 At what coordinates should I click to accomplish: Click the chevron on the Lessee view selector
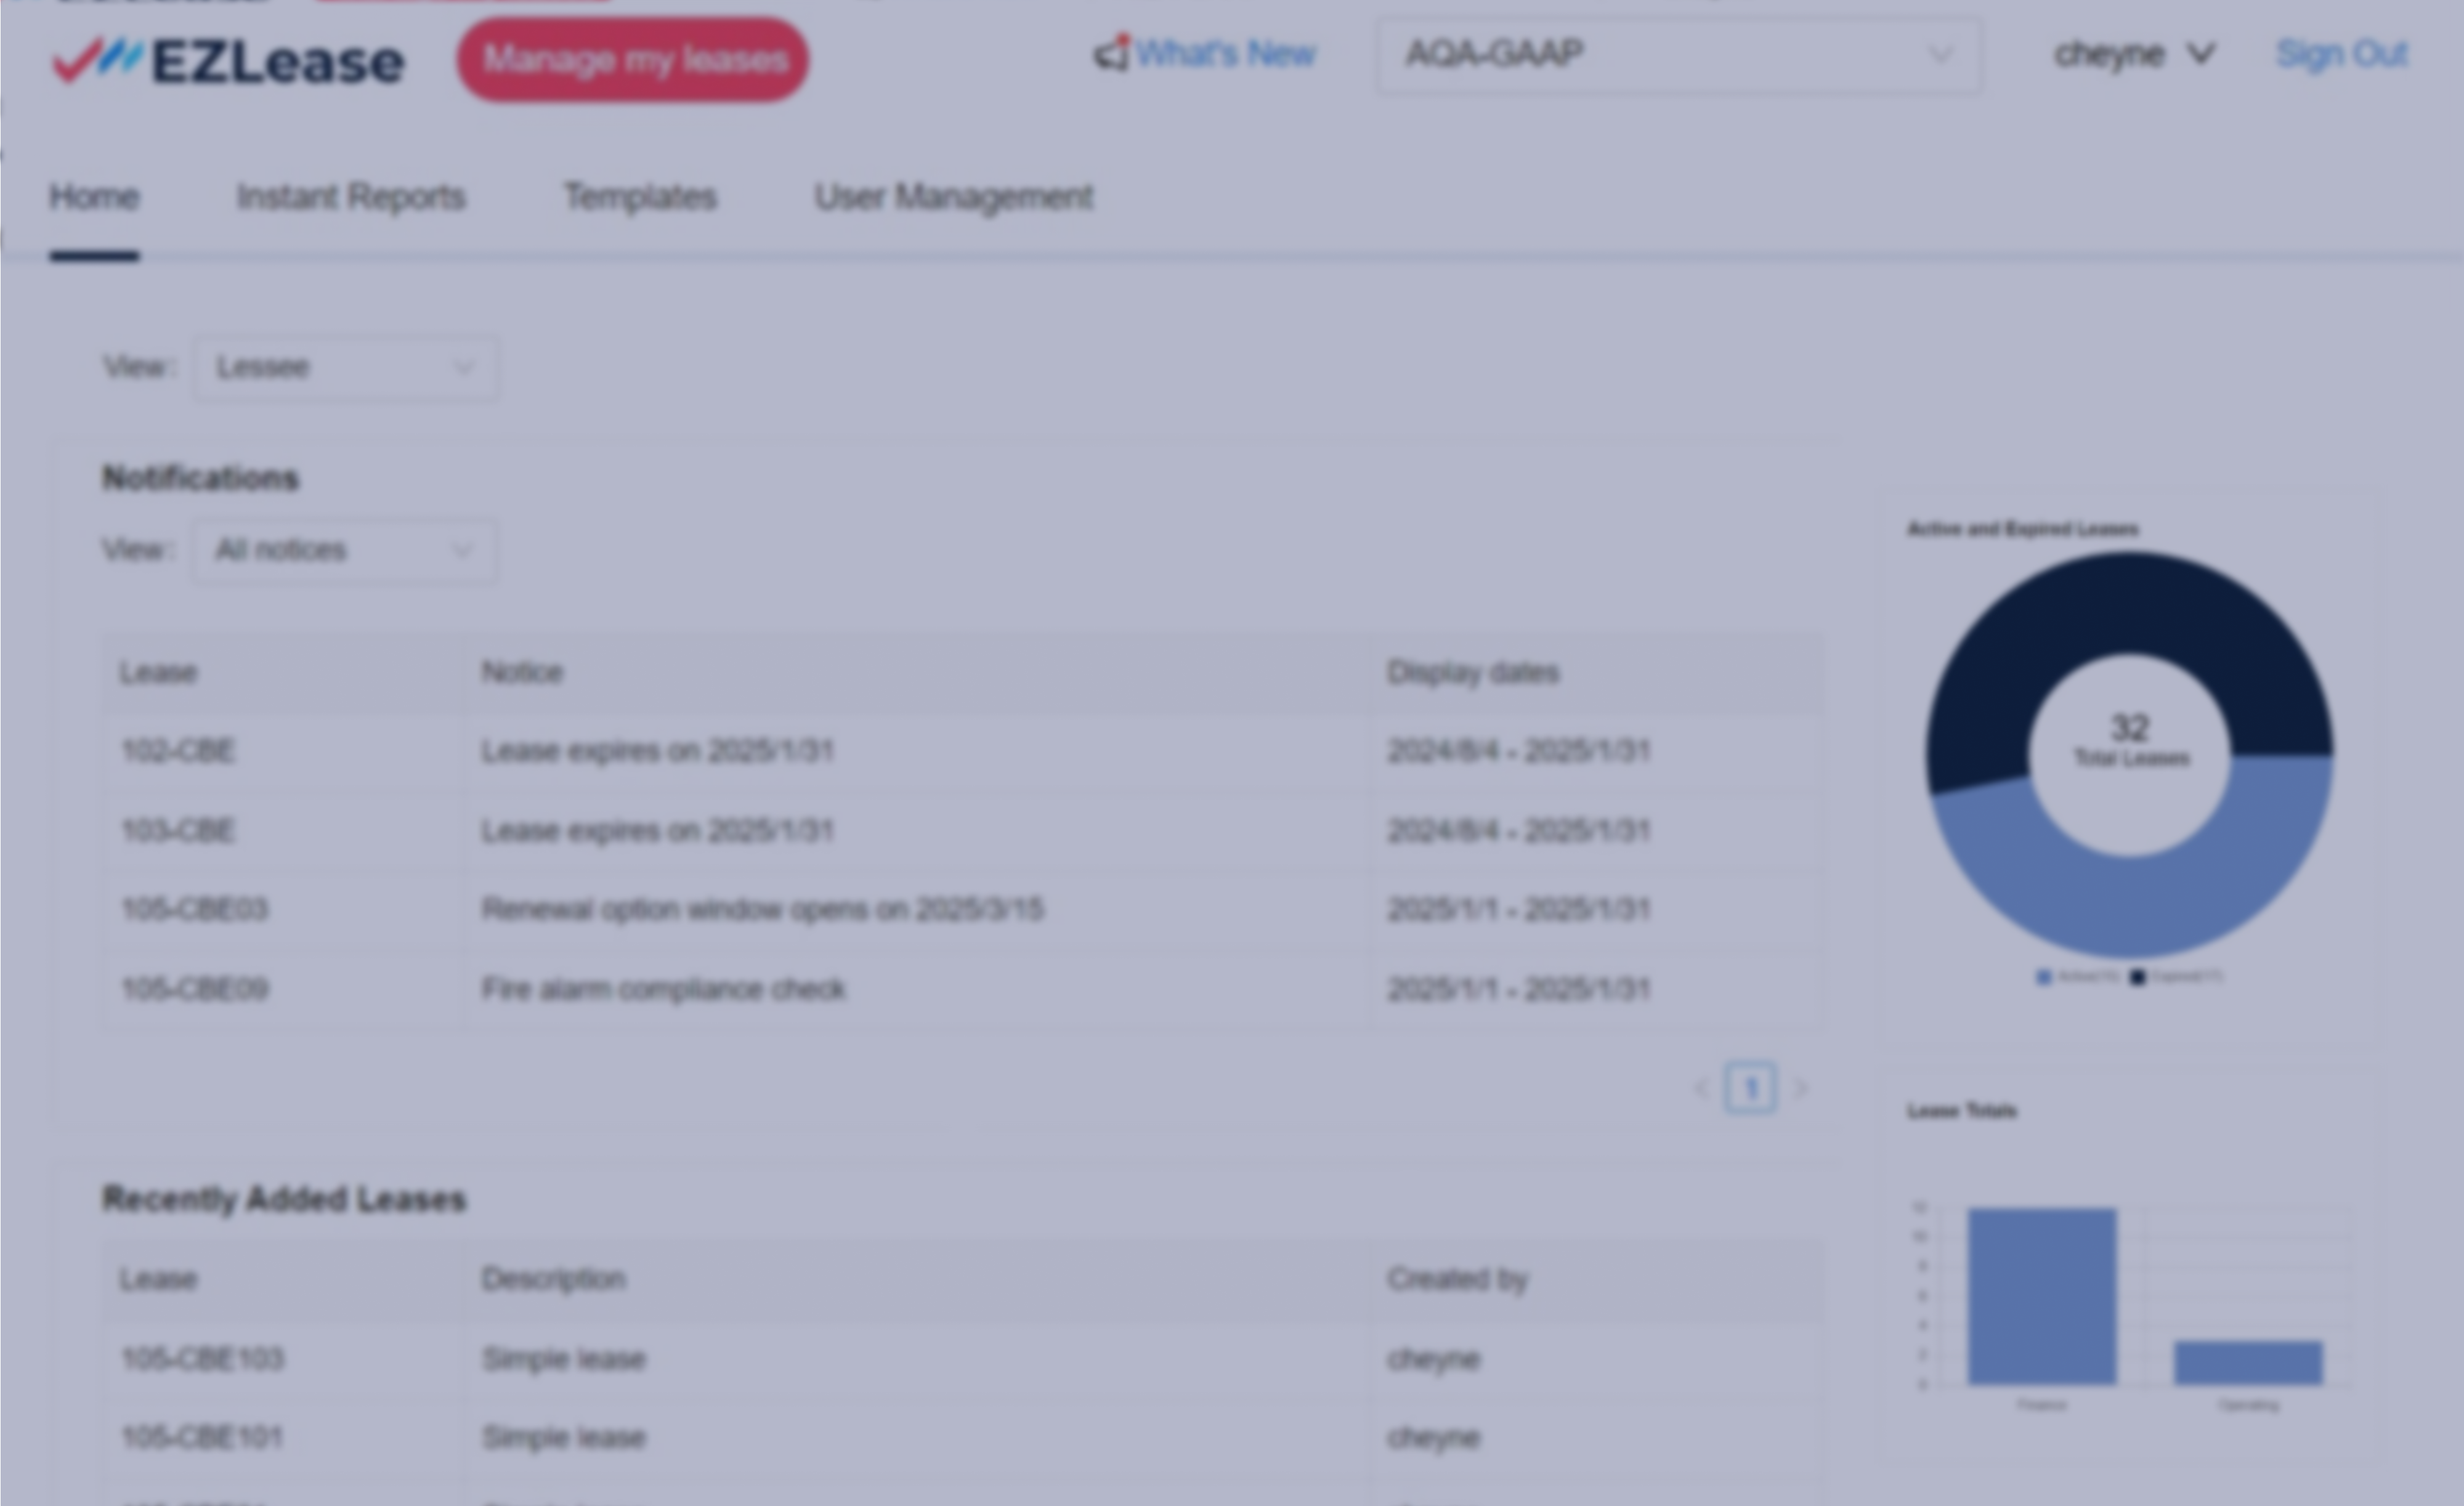463,368
